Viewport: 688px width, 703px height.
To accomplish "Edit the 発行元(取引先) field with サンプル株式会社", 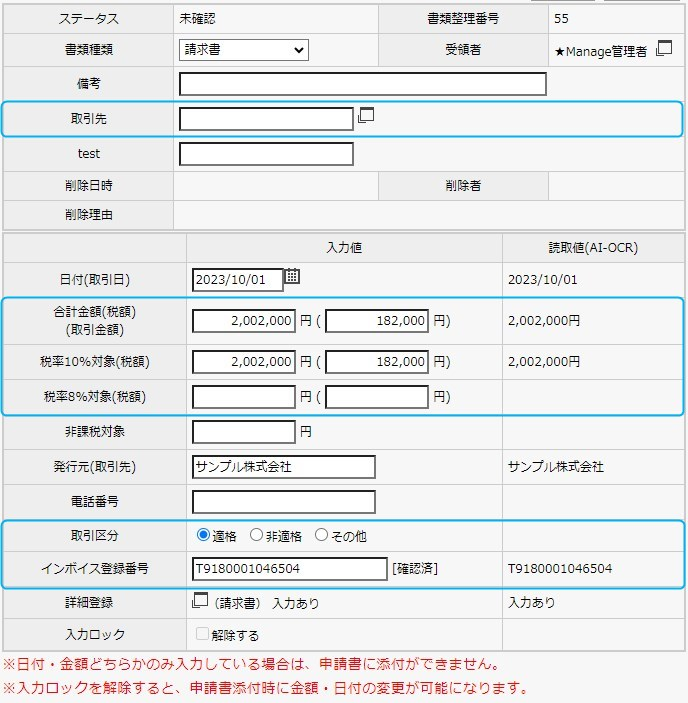I will click(x=284, y=467).
